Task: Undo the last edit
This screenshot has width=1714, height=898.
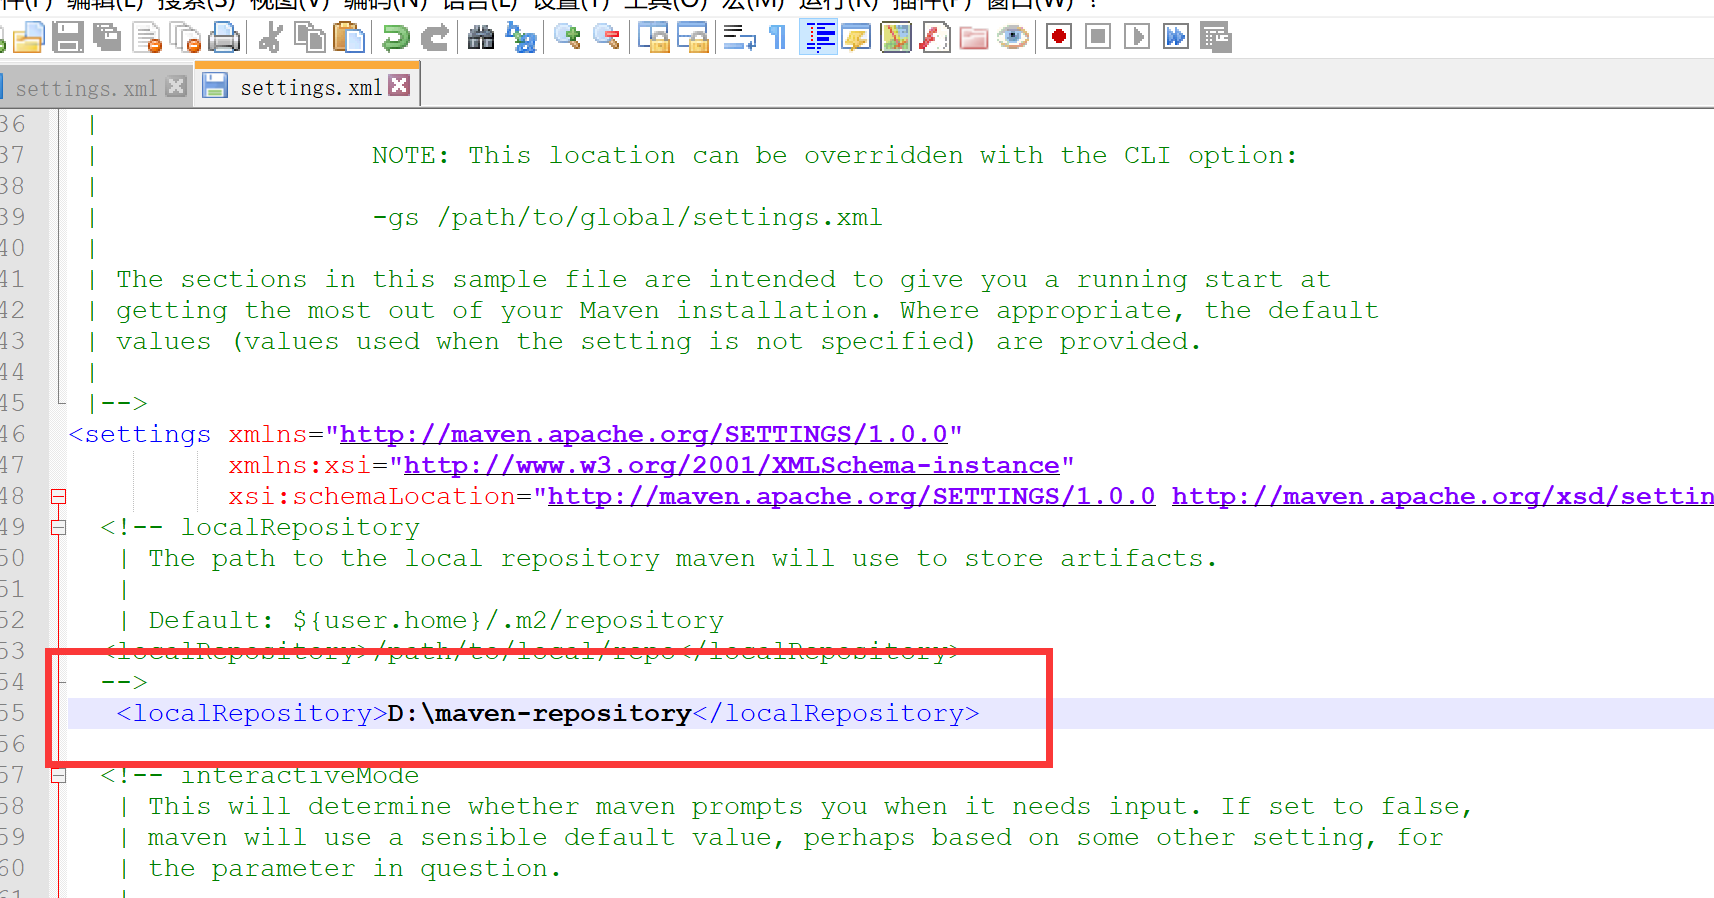Action: pos(396,38)
